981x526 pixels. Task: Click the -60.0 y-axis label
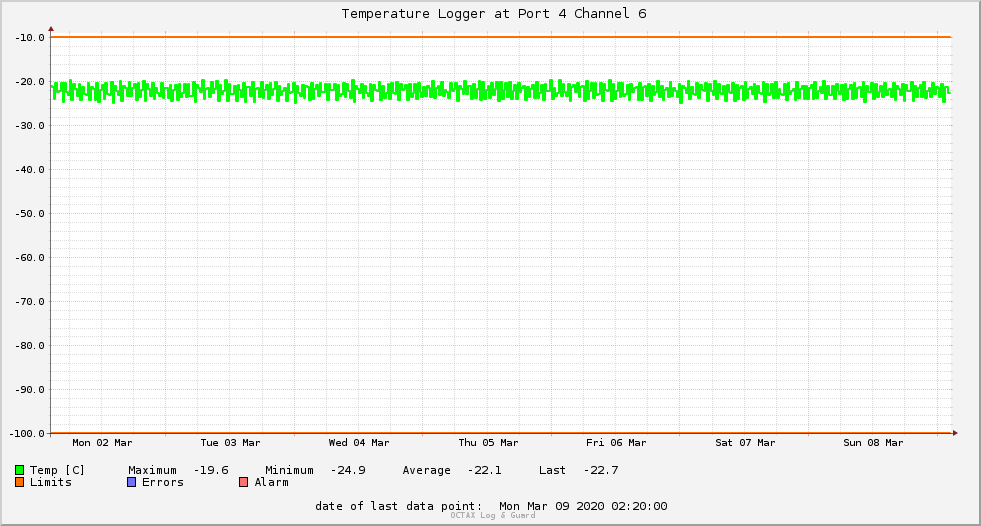point(30,258)
